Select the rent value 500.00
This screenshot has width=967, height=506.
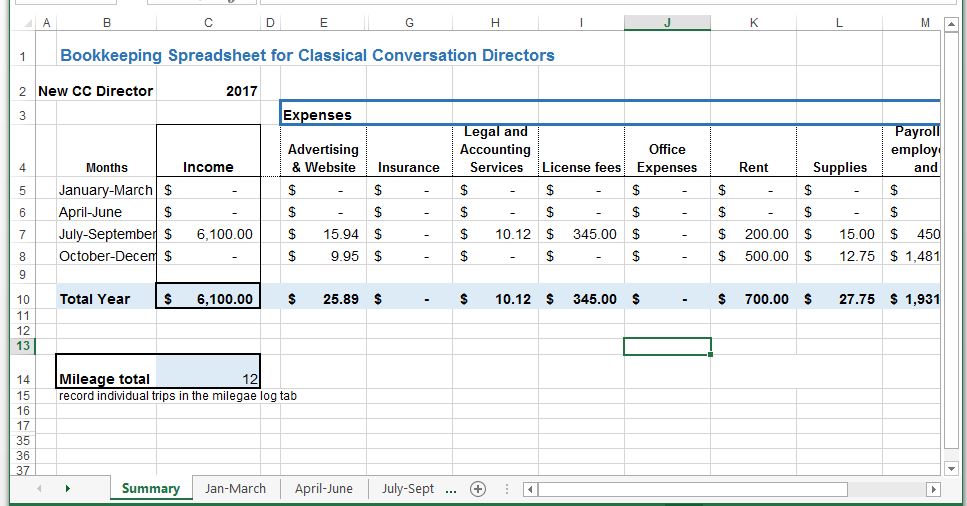754,256
